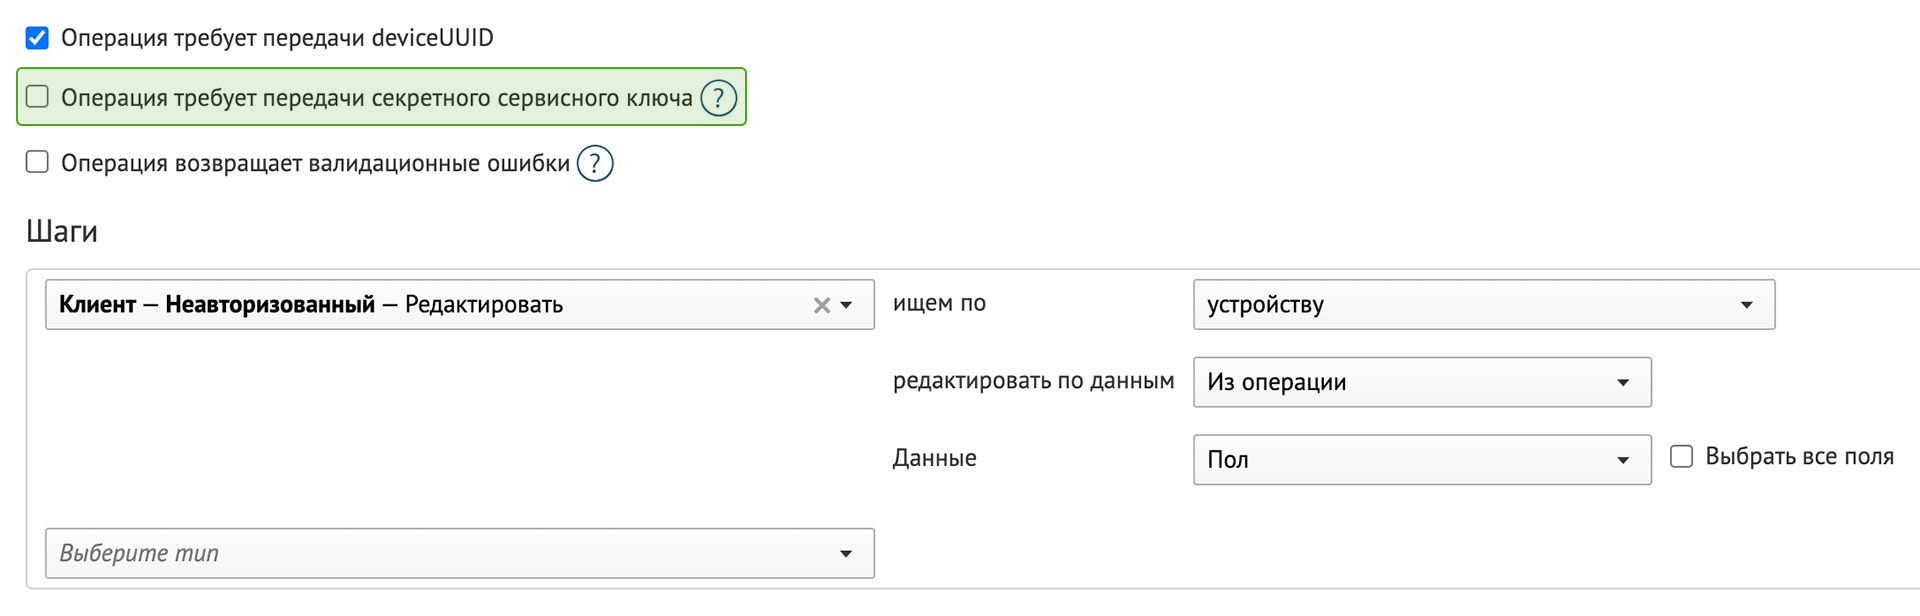The image size is (1920, 616).
Task: Click the 'ищем по' label
Action: pos(939,303)
